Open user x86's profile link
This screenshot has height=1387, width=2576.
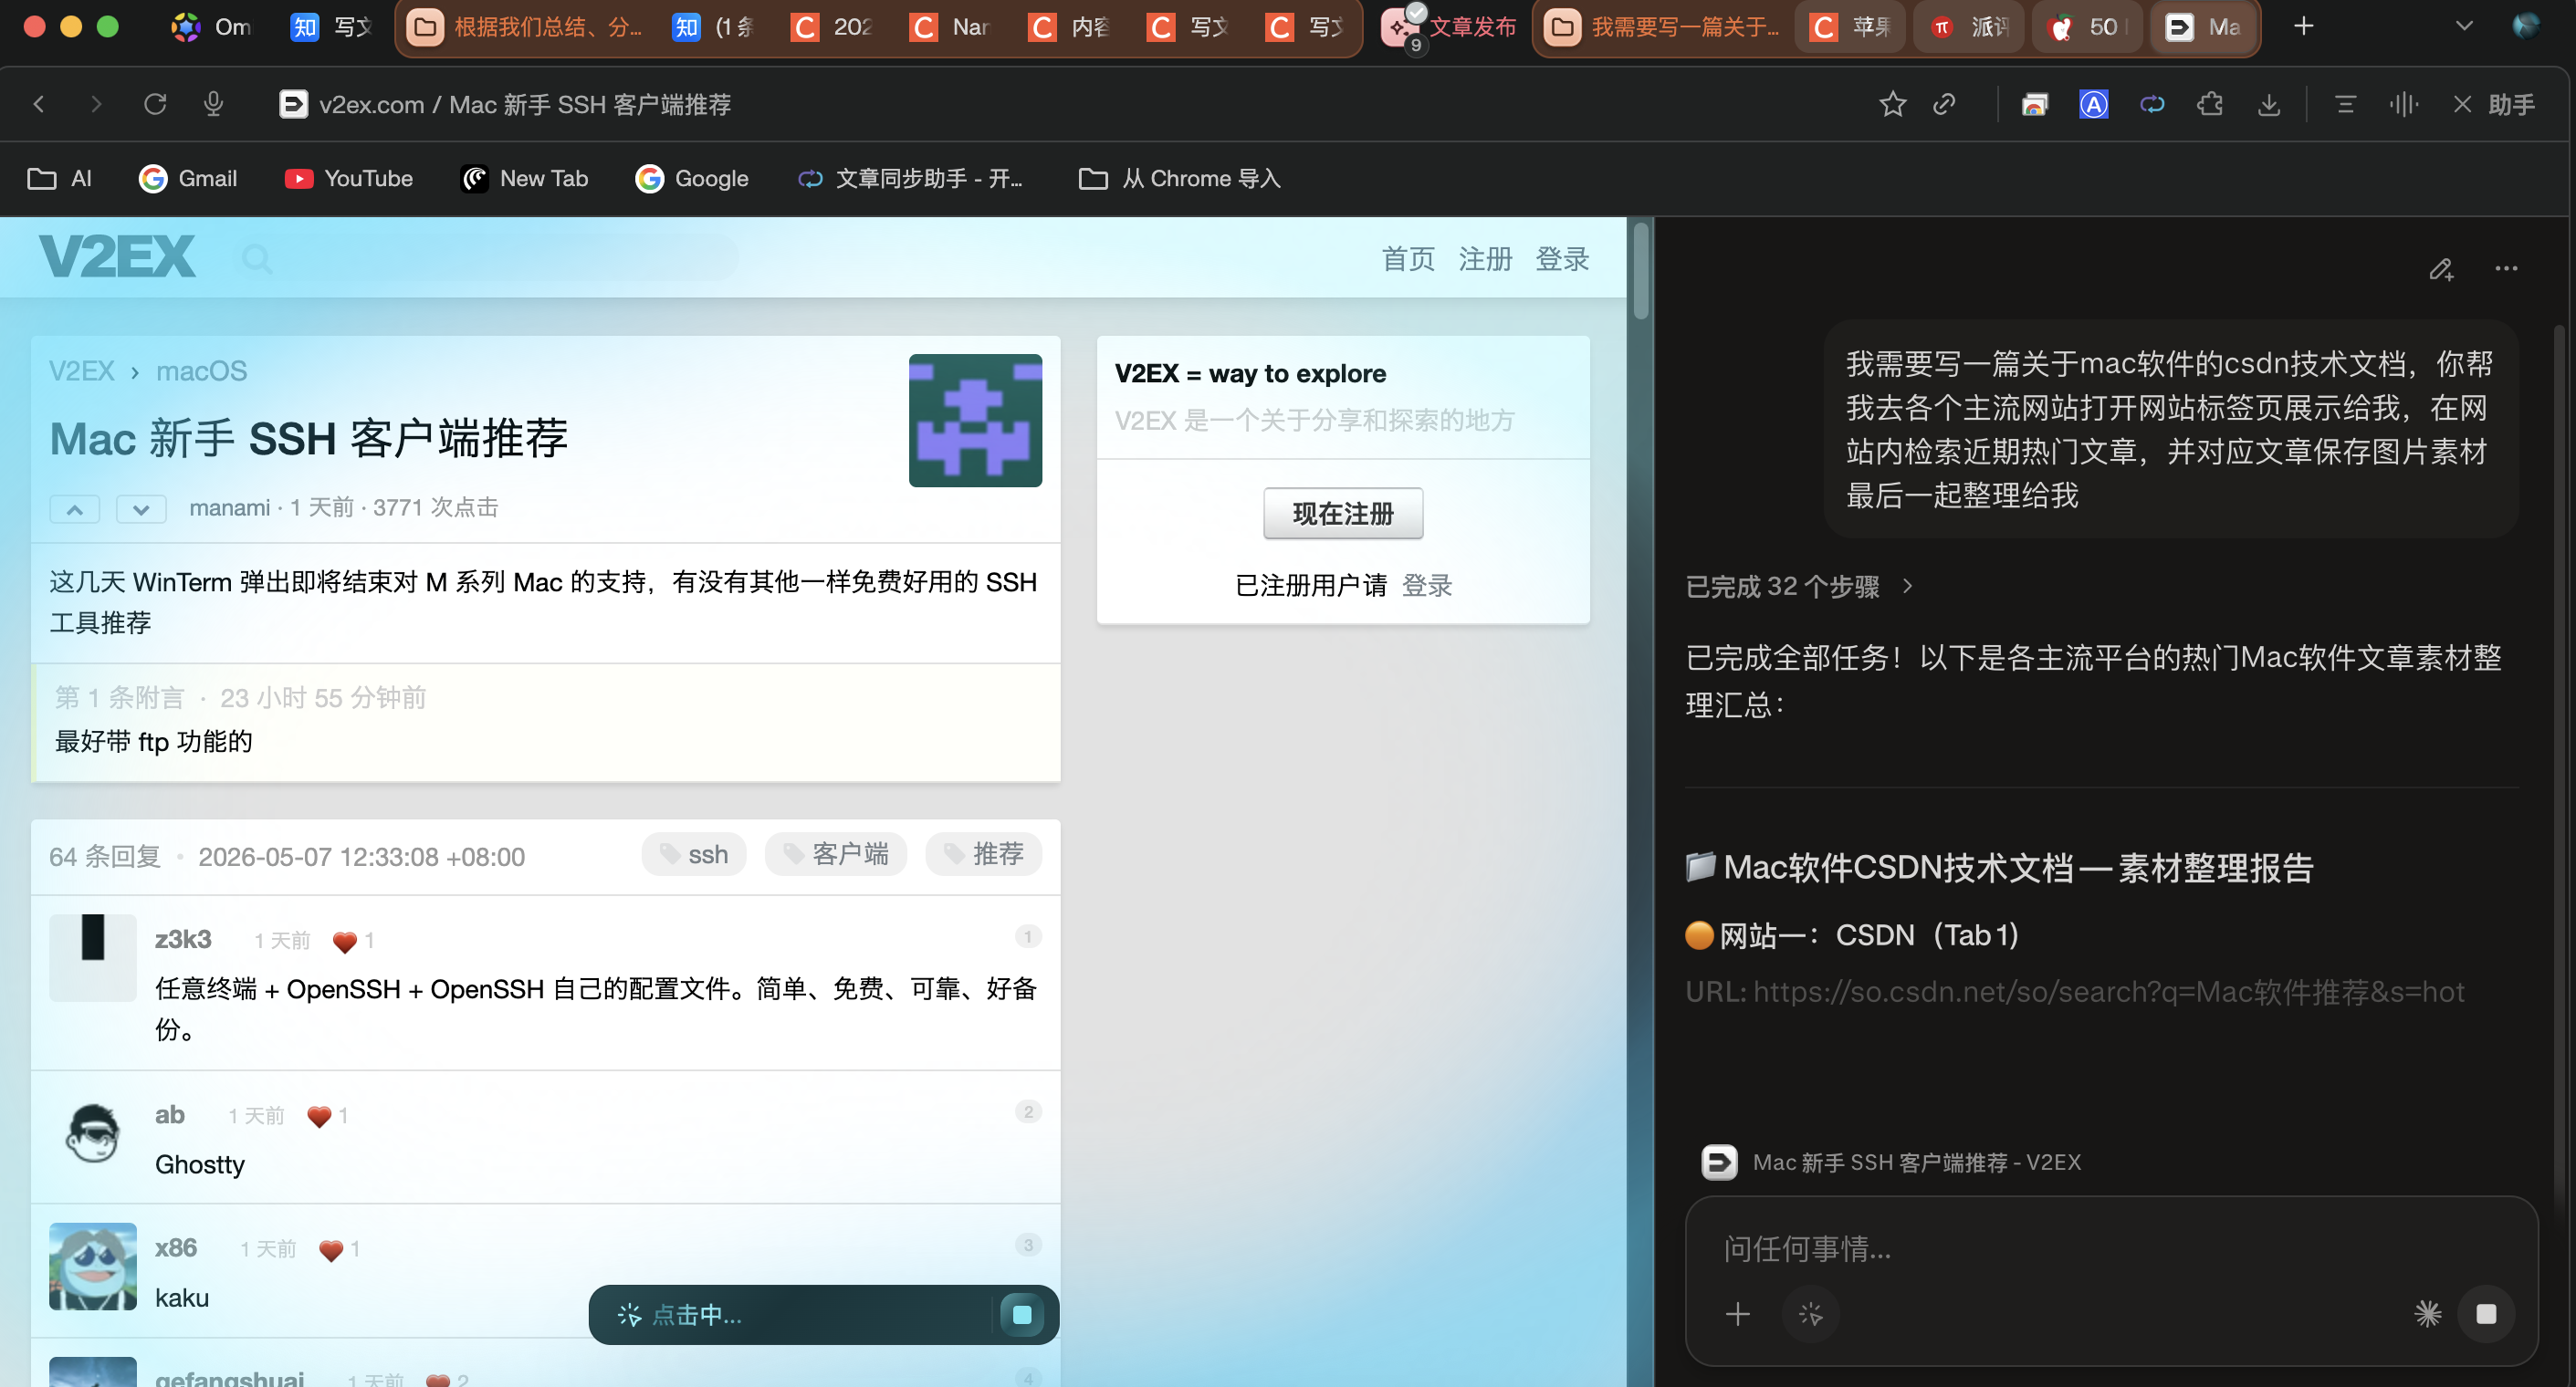click(176, 1247)
